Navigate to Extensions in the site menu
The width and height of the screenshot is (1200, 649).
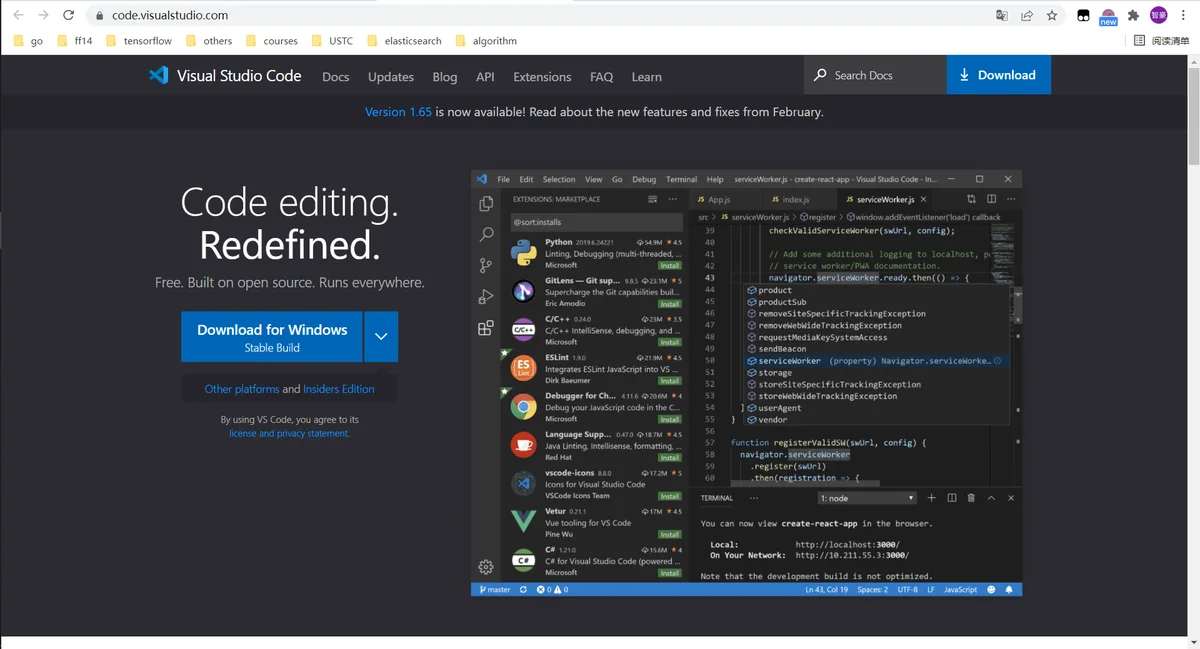[x=542, y=77]
